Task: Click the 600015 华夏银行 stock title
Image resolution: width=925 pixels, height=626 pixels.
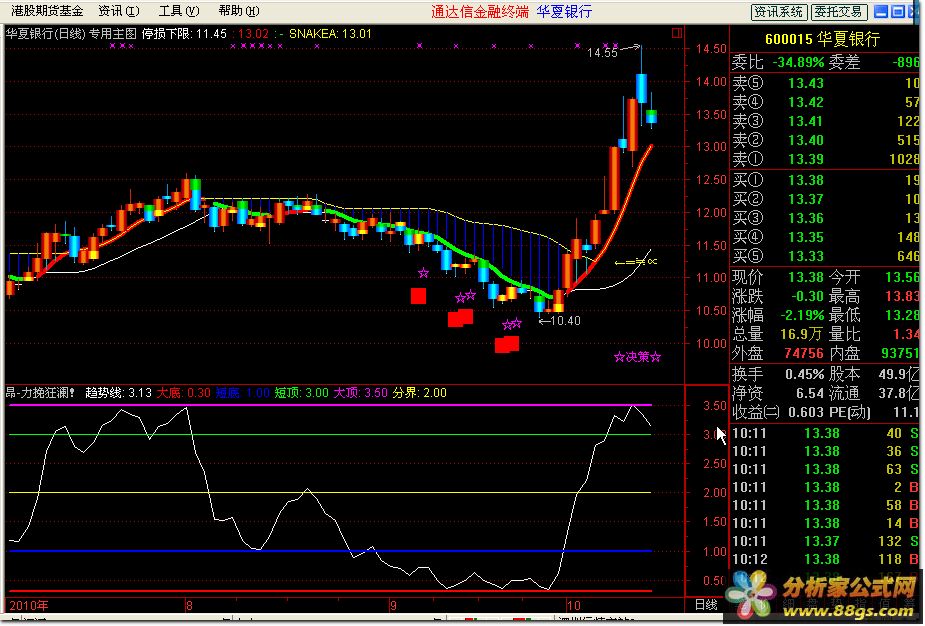Action: coord(822,40)
